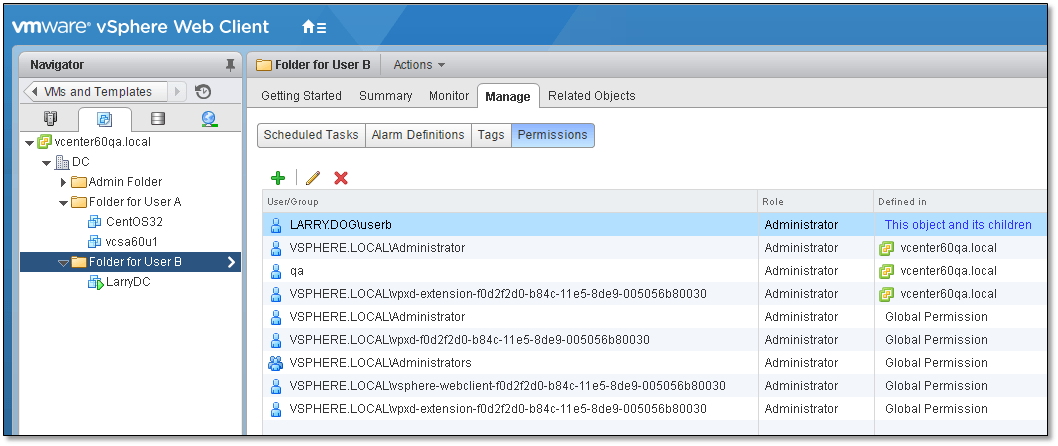Select the Manage tab
The width and height of the screenshot is (1058, 446).
click(507, 96)
